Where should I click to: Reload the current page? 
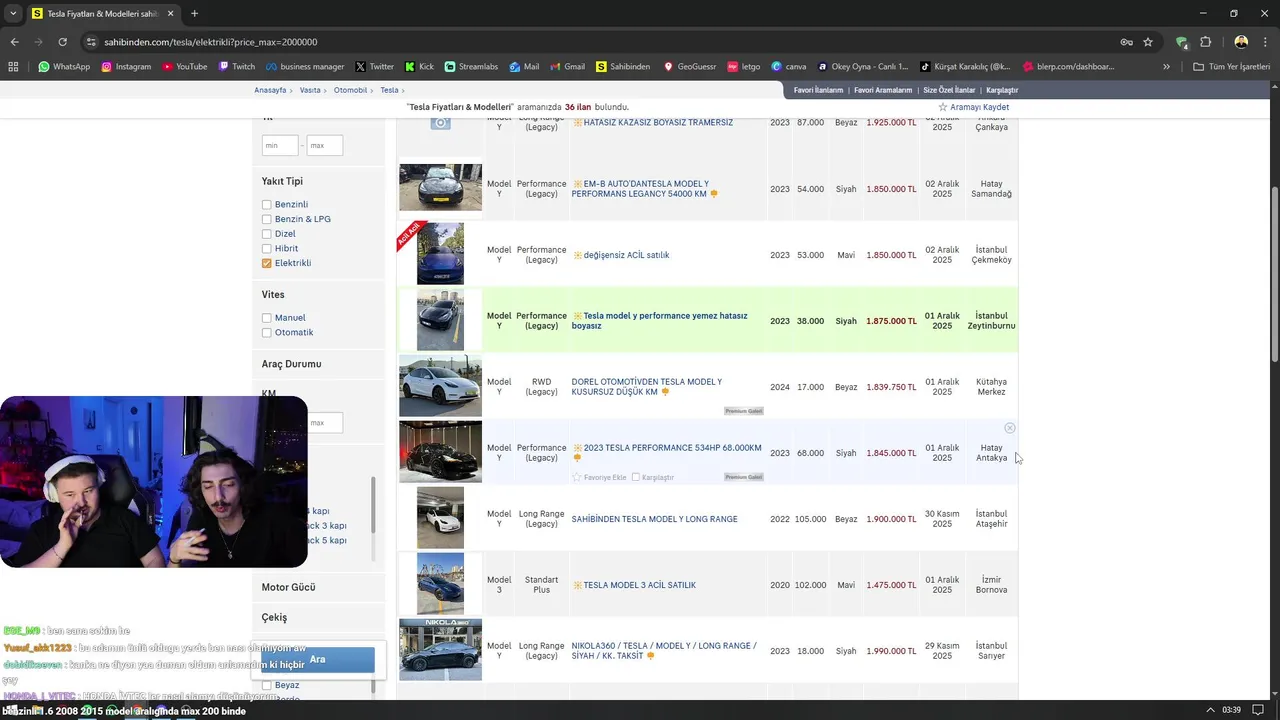(62, 42)
